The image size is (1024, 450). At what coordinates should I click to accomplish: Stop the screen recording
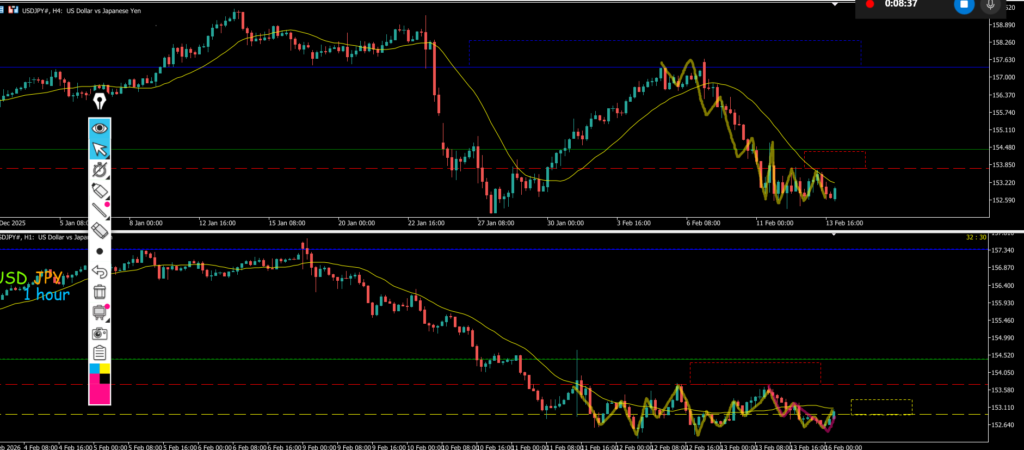[964, 5]
